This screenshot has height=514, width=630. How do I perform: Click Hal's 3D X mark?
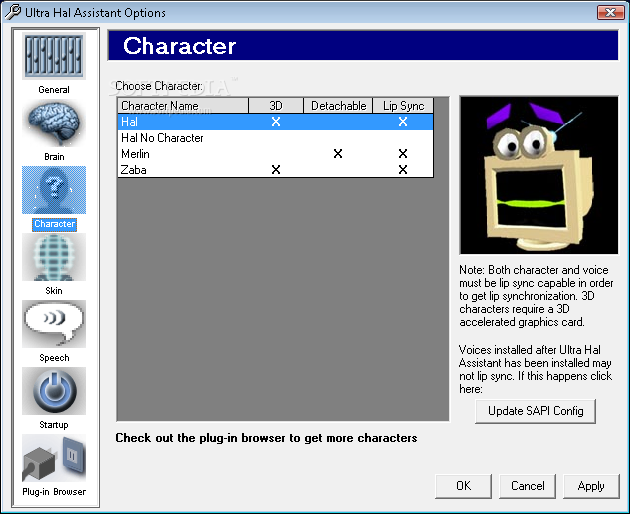coord(276,122)
